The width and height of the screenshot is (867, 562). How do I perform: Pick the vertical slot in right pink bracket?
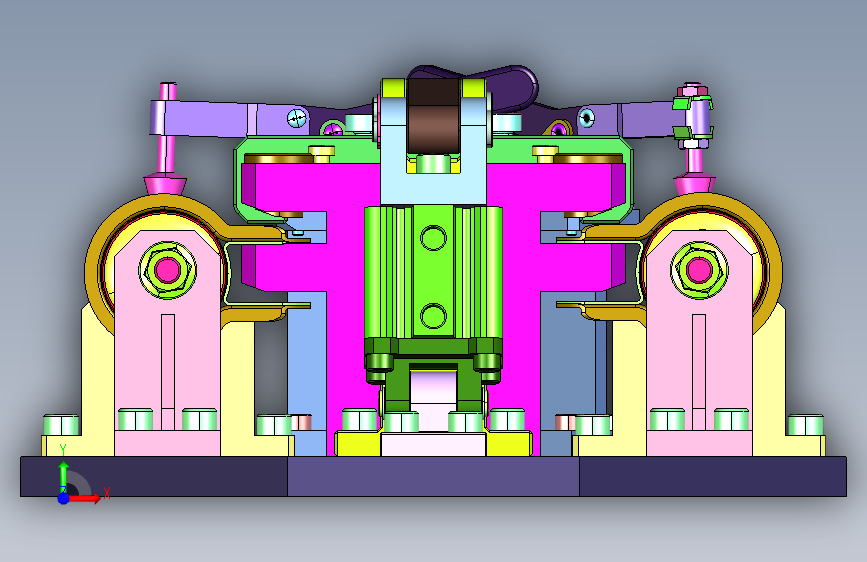[x=699, y=372]
